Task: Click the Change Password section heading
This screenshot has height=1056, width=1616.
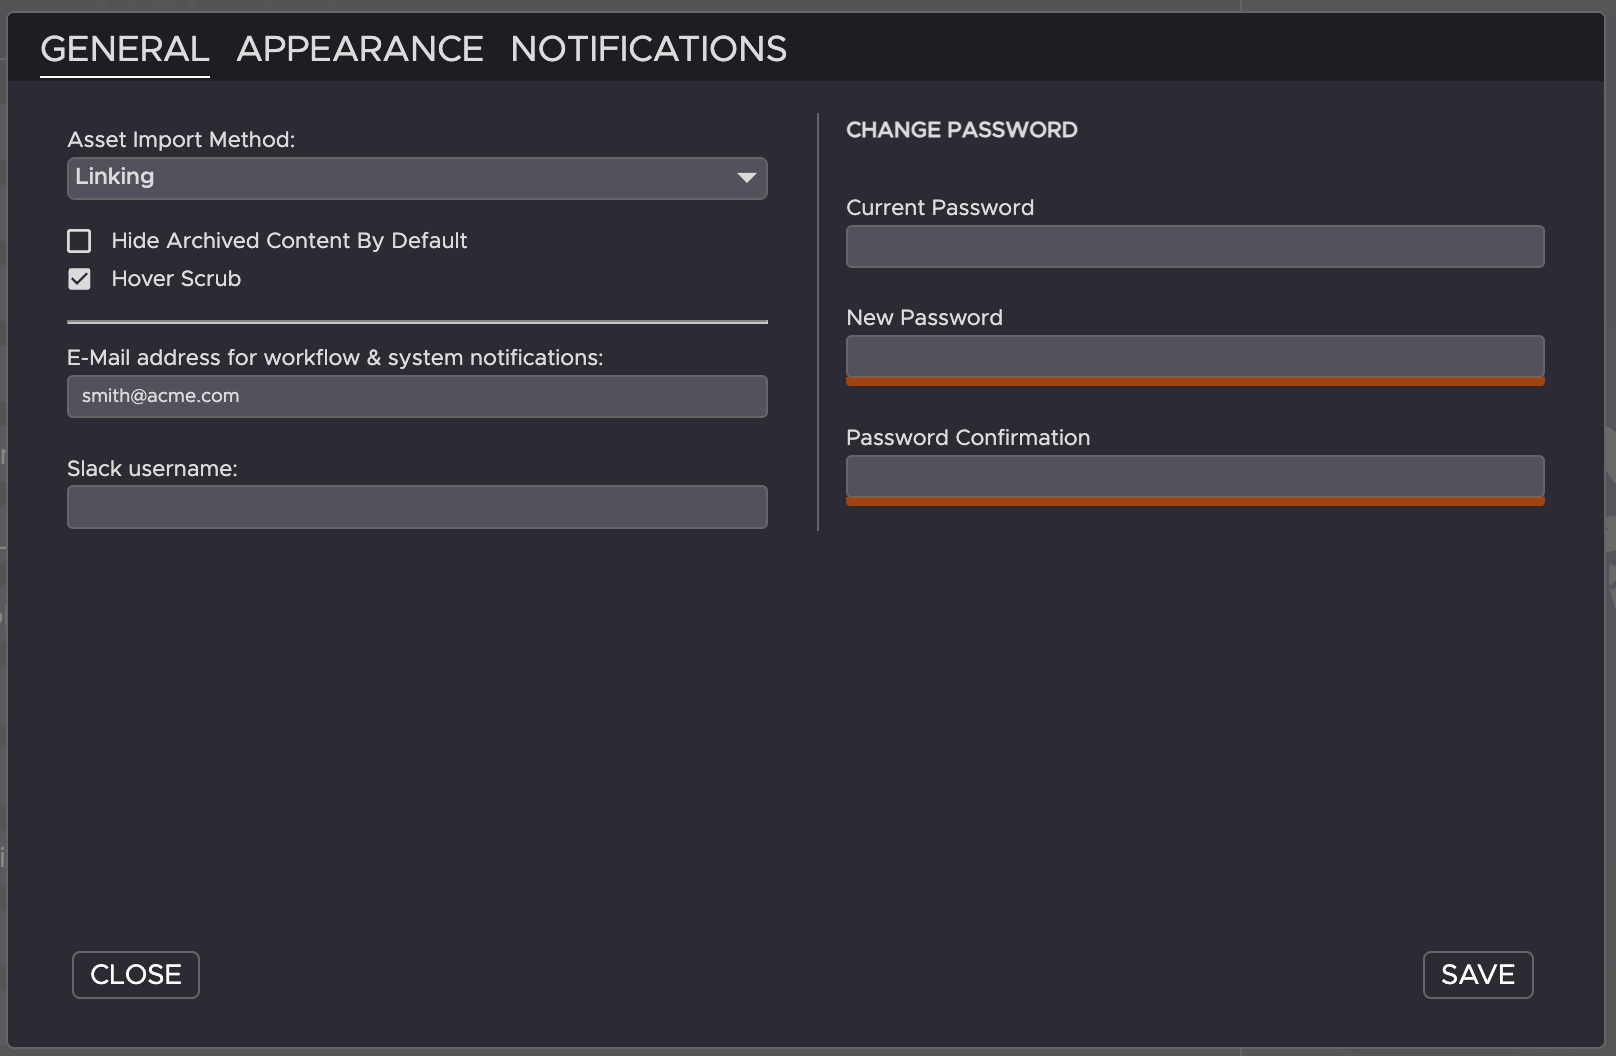Action: [961, 130]
